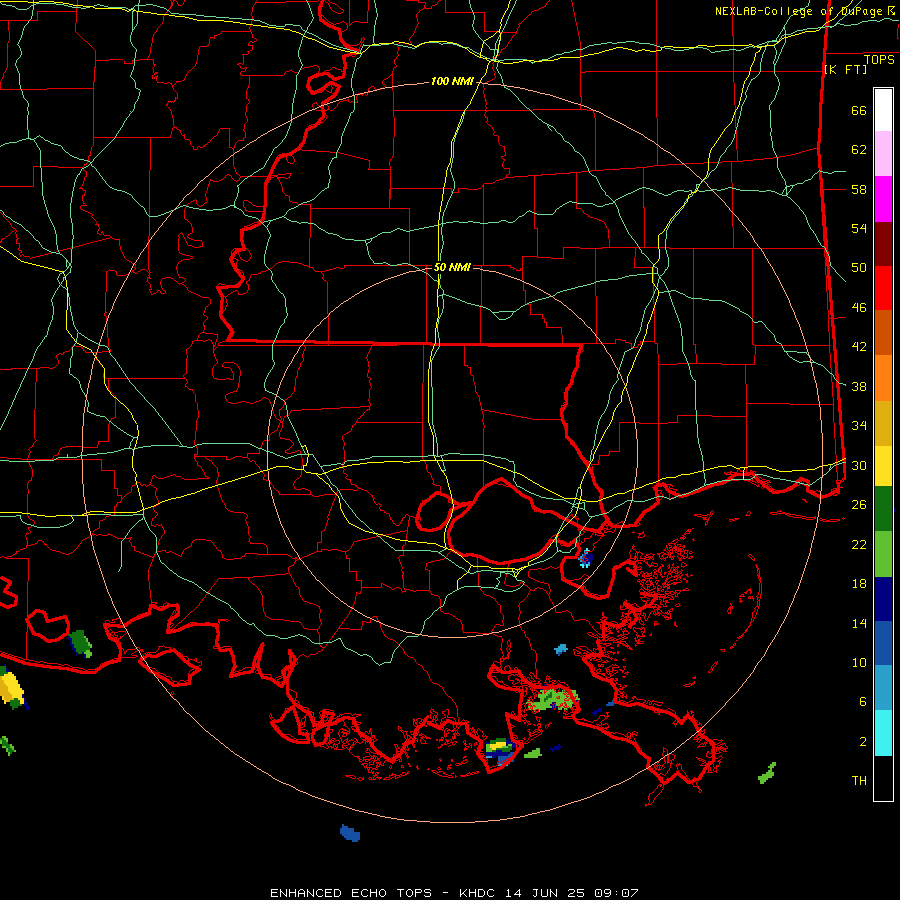
Task: Select the legend value 46
Action: coord(859,308)
